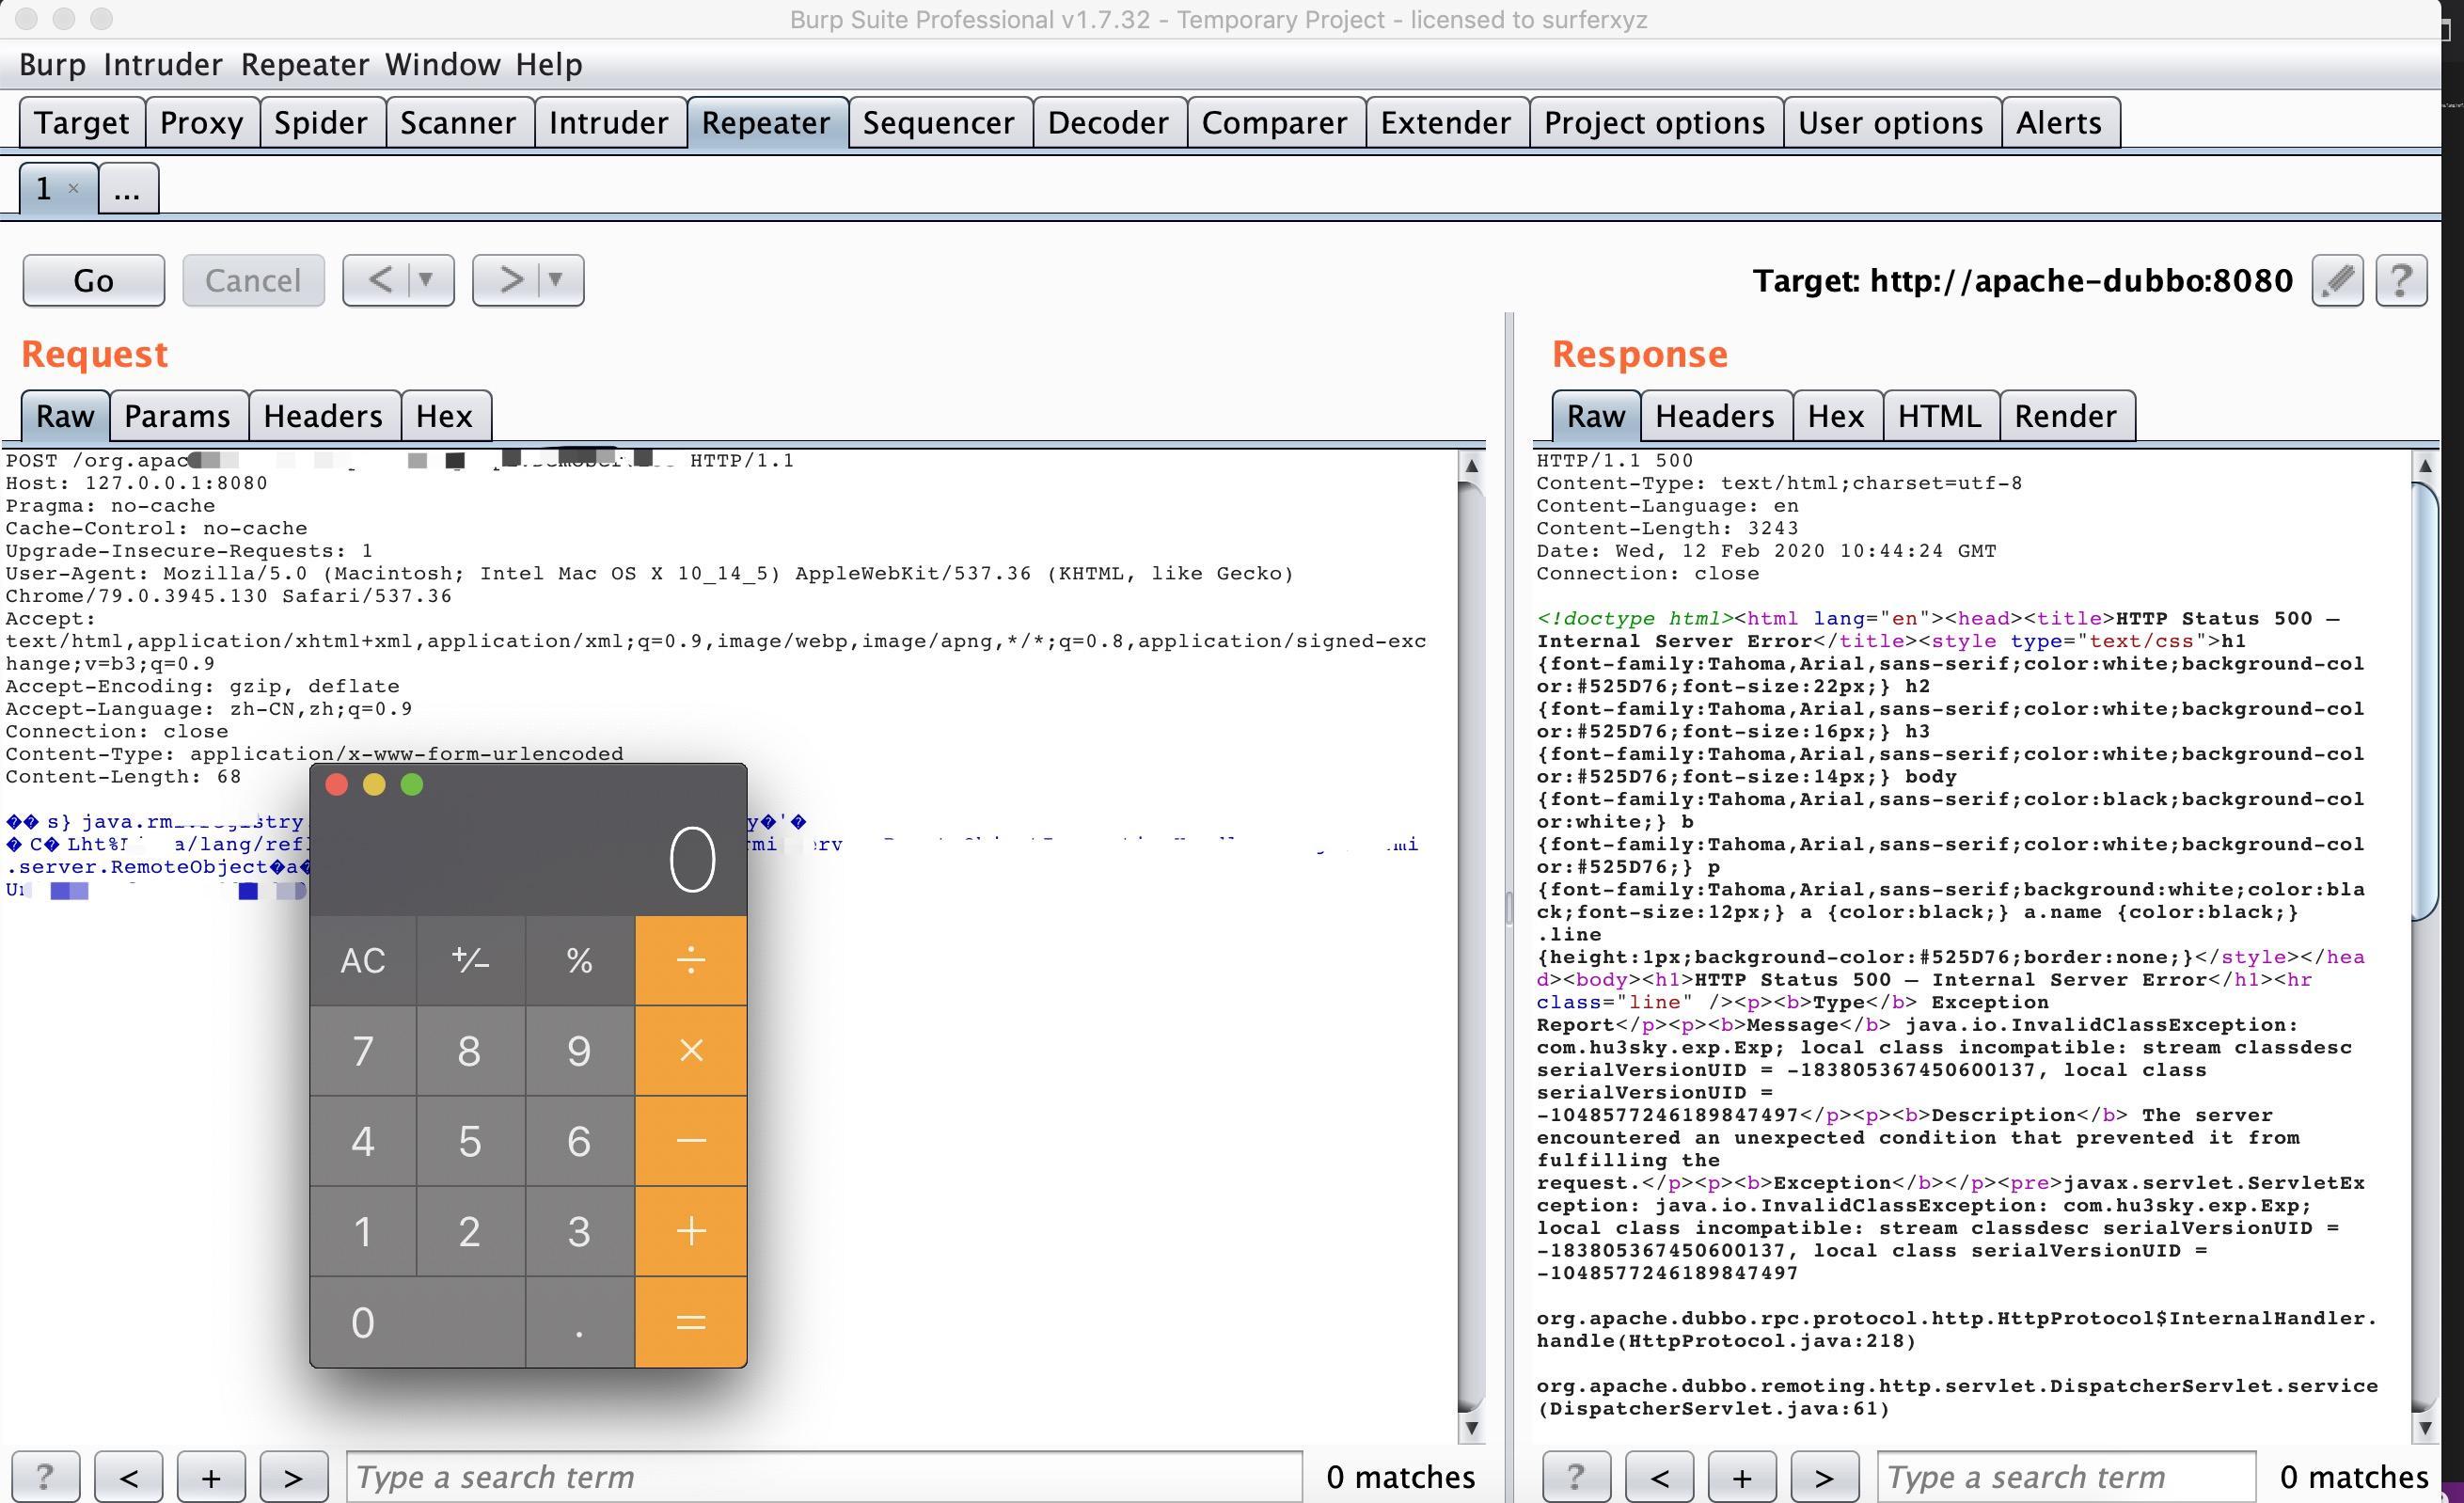
Task: Click response search next match button
Action: tap(1824, 1477)
